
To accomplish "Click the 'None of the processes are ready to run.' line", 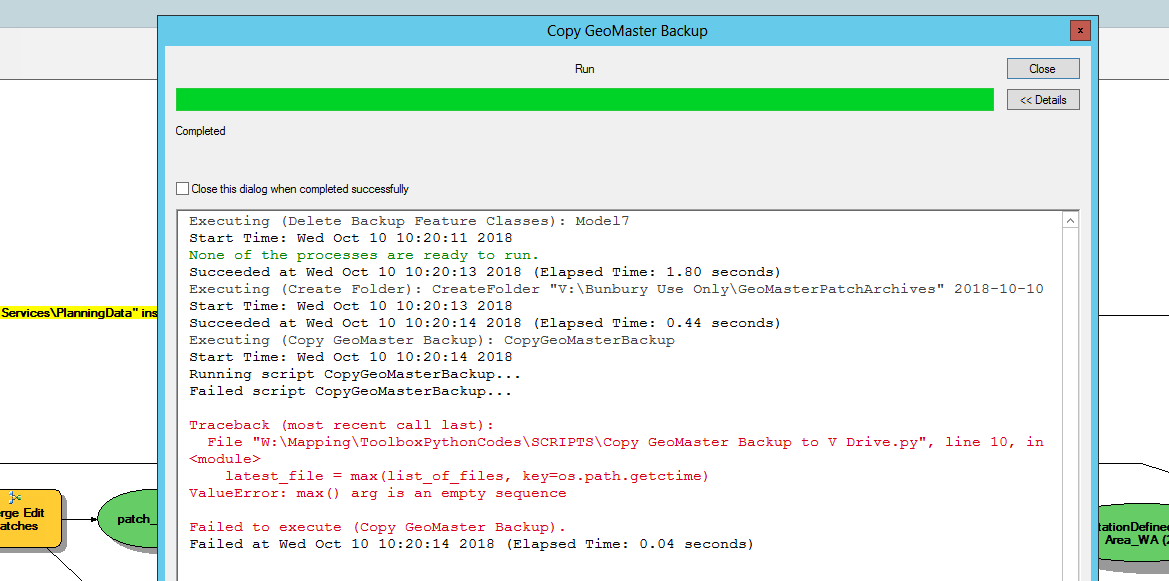I will coord(364,254).
